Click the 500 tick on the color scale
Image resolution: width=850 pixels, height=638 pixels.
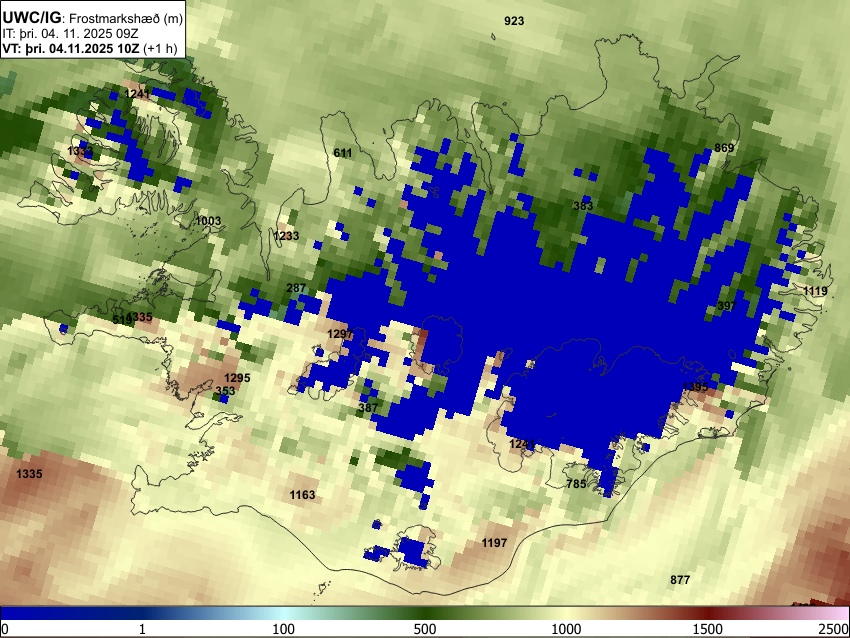(x=425, y=629)
